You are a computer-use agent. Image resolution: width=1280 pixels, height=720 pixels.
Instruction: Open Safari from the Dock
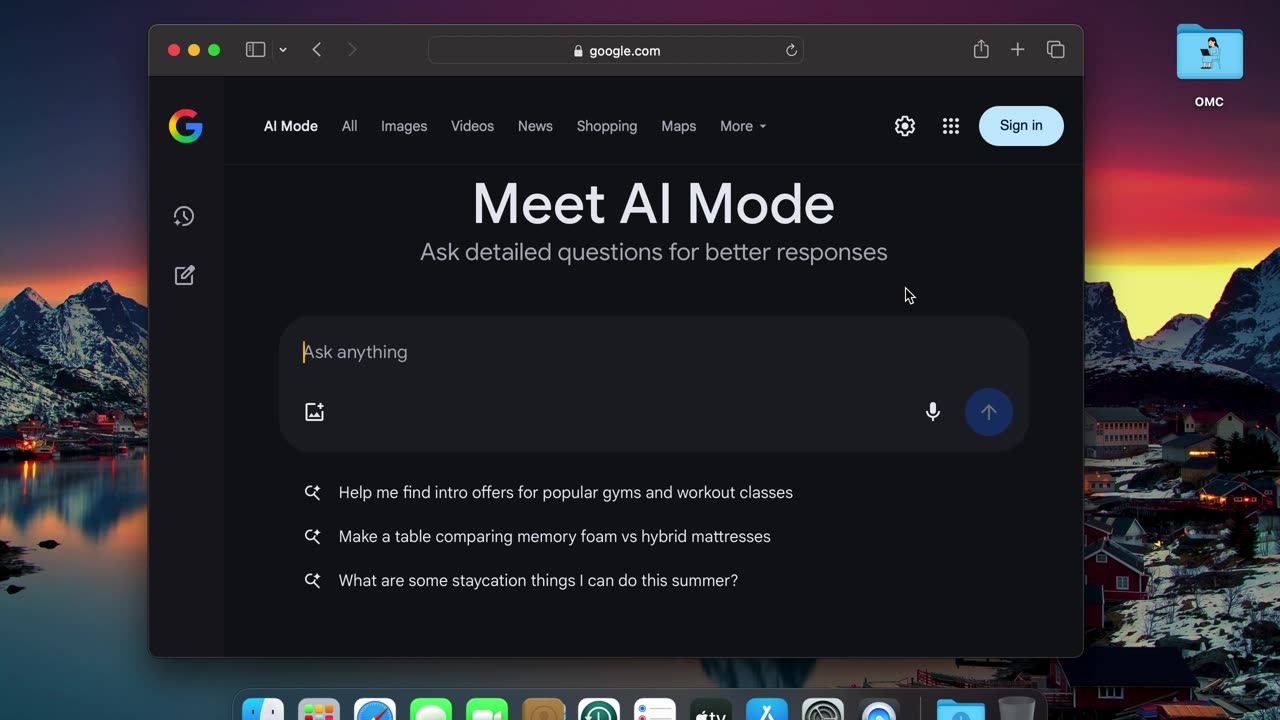[375, 709]
